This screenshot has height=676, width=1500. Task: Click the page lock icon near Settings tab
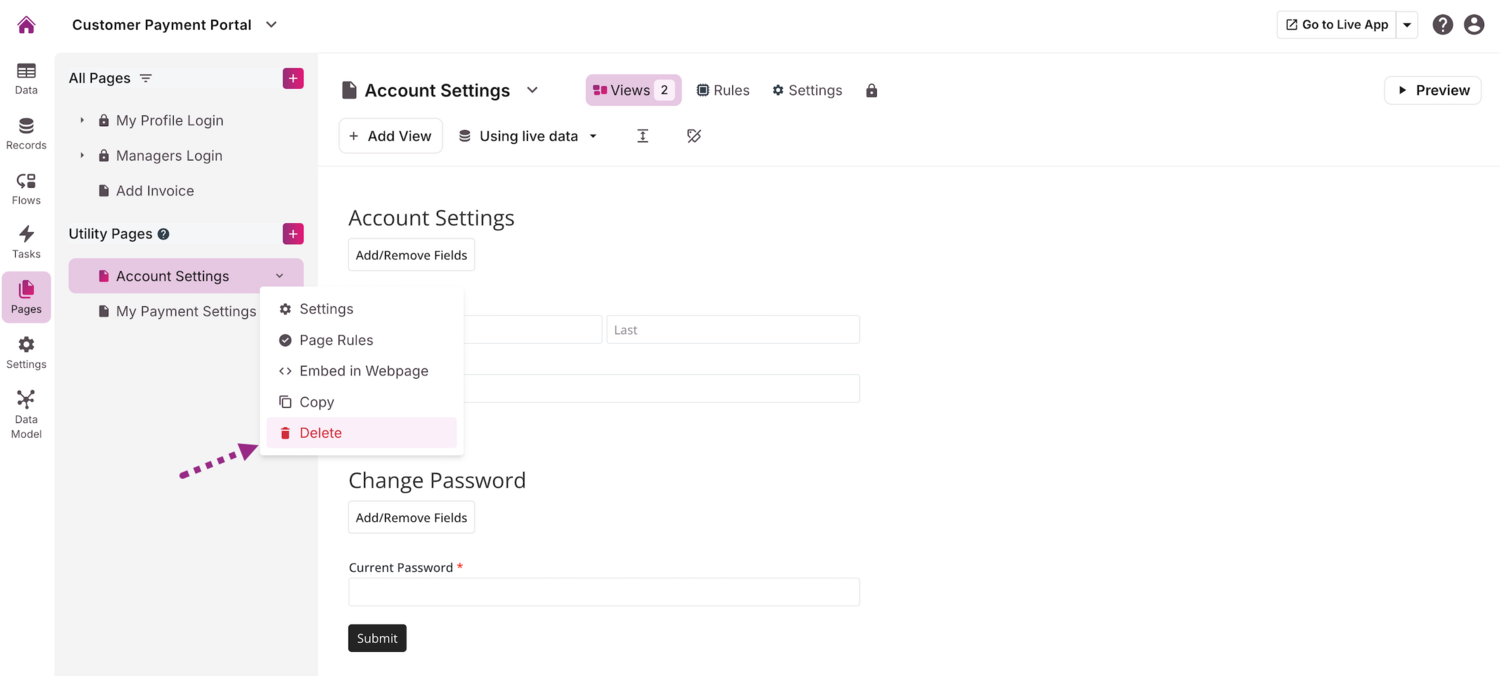pyautogui.click(x=872, y=90)
